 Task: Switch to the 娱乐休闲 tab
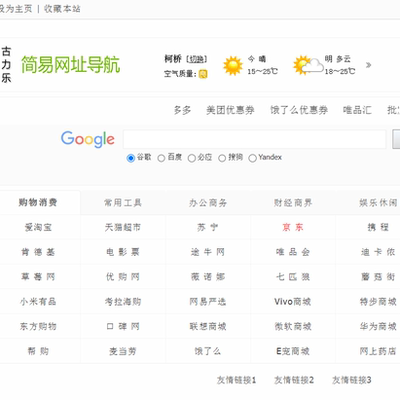378,203
